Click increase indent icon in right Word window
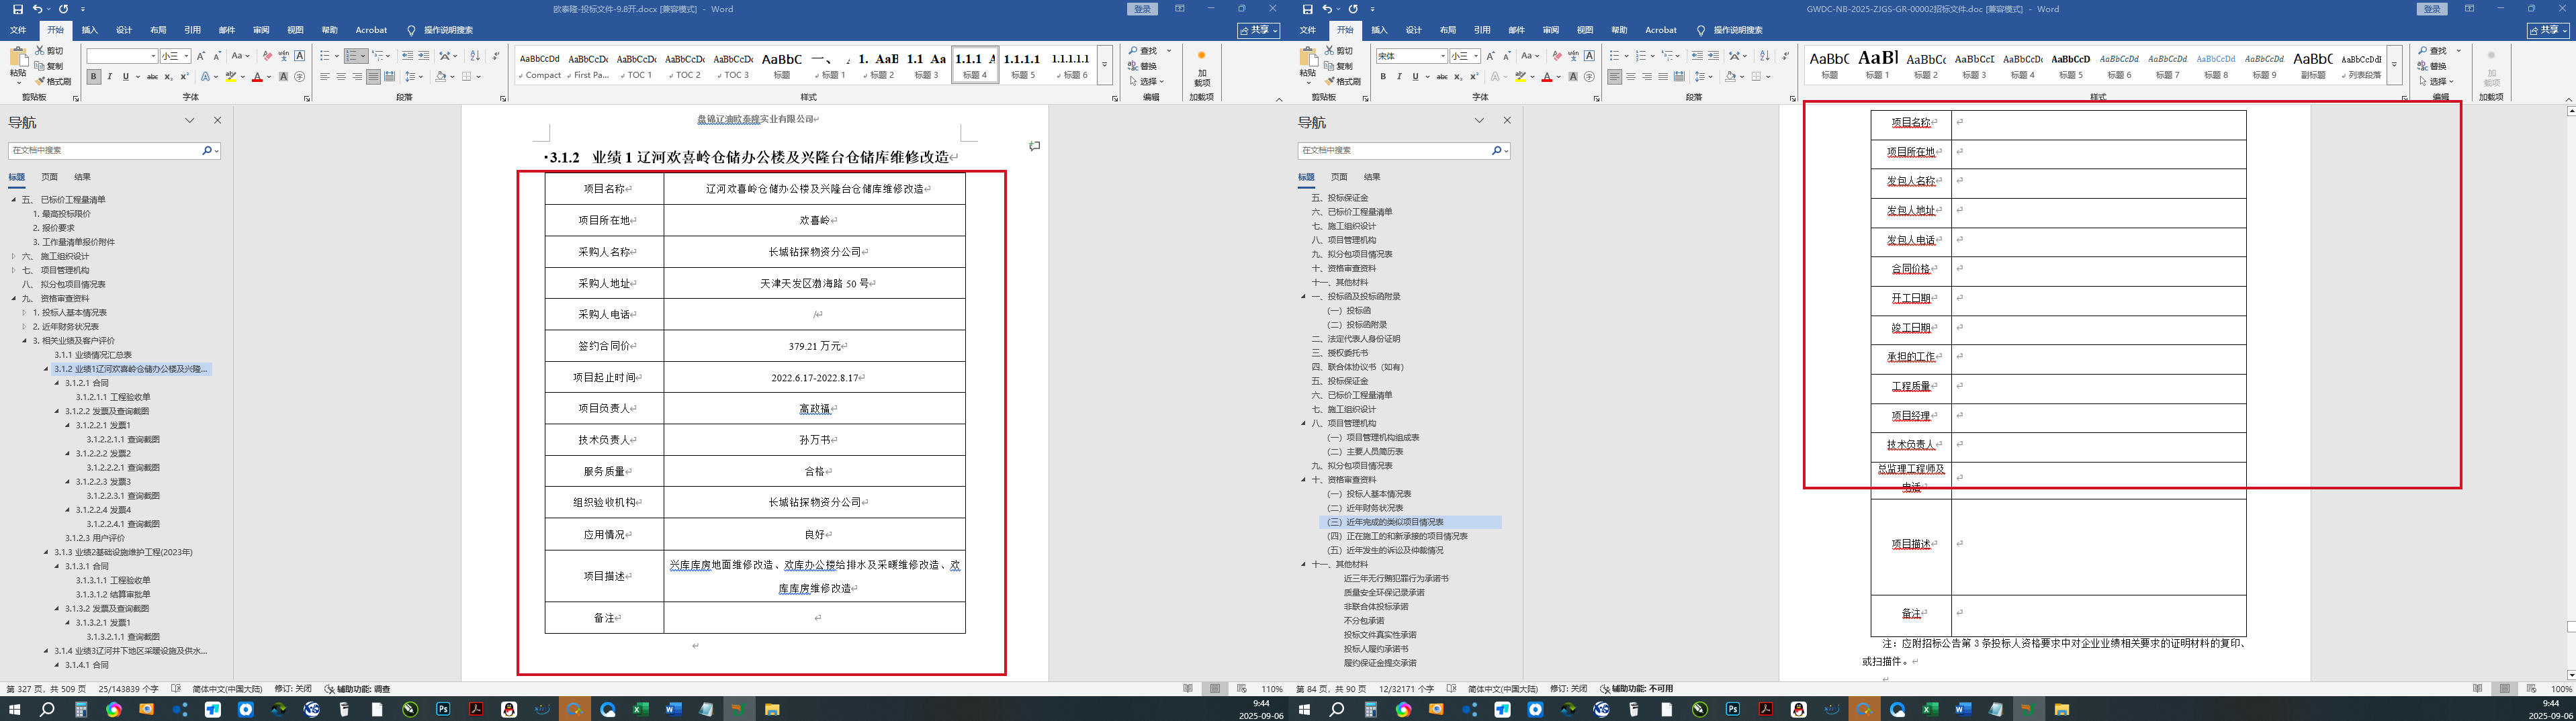The height and width of the screenshot is (721, 2576). point(1713,56)
